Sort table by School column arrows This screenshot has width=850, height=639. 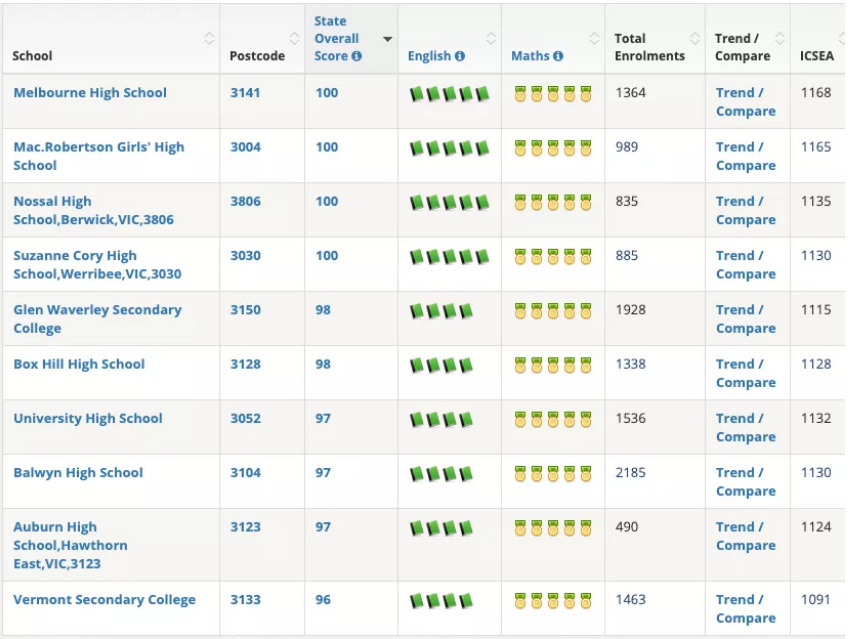click(209, 39)
